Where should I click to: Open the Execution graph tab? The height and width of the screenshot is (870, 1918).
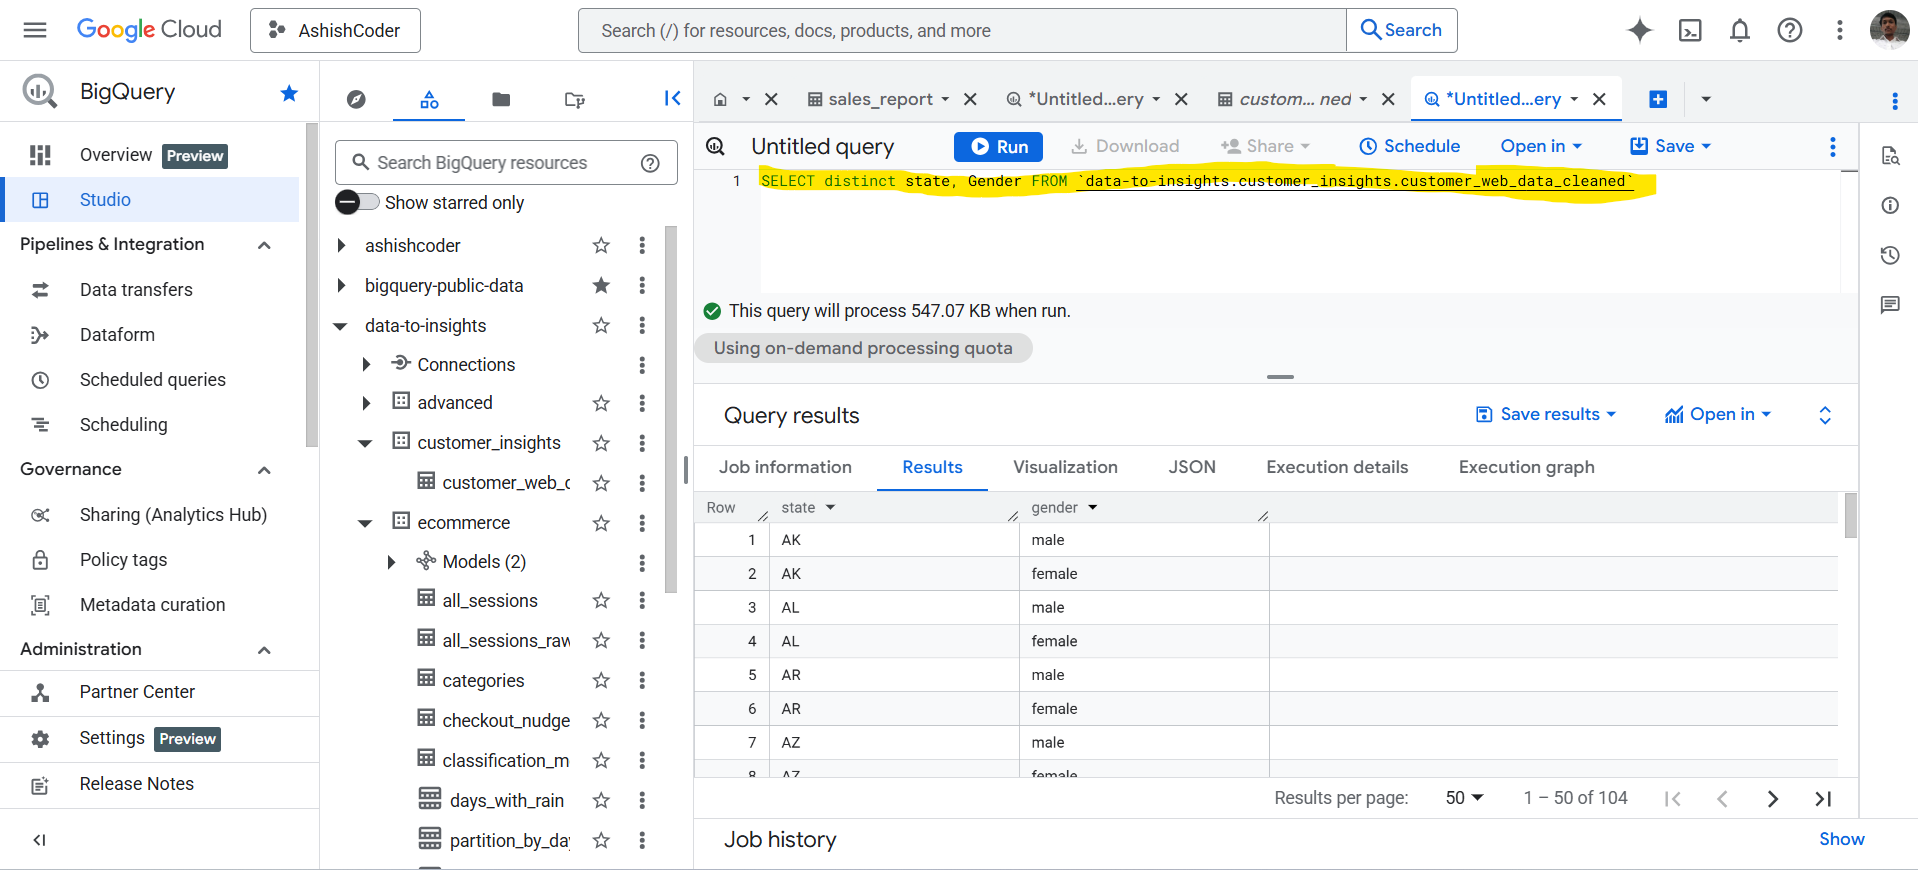point(1526,467)
